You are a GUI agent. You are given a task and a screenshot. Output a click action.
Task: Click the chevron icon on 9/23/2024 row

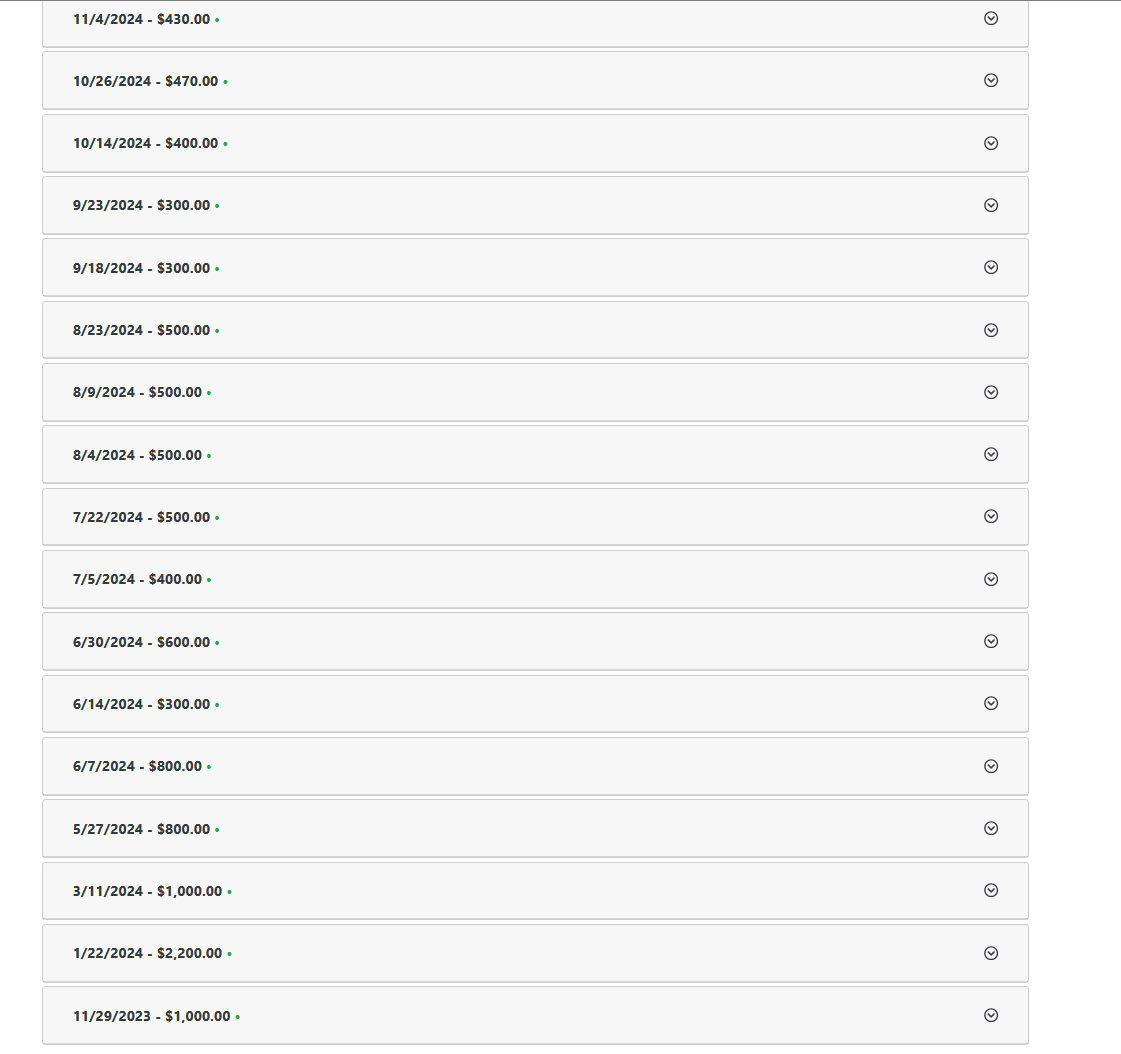coord(991,205)
